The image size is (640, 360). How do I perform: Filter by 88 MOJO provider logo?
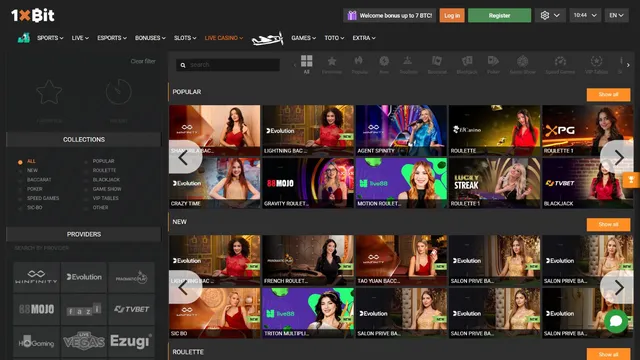click(x=36, y=309)
